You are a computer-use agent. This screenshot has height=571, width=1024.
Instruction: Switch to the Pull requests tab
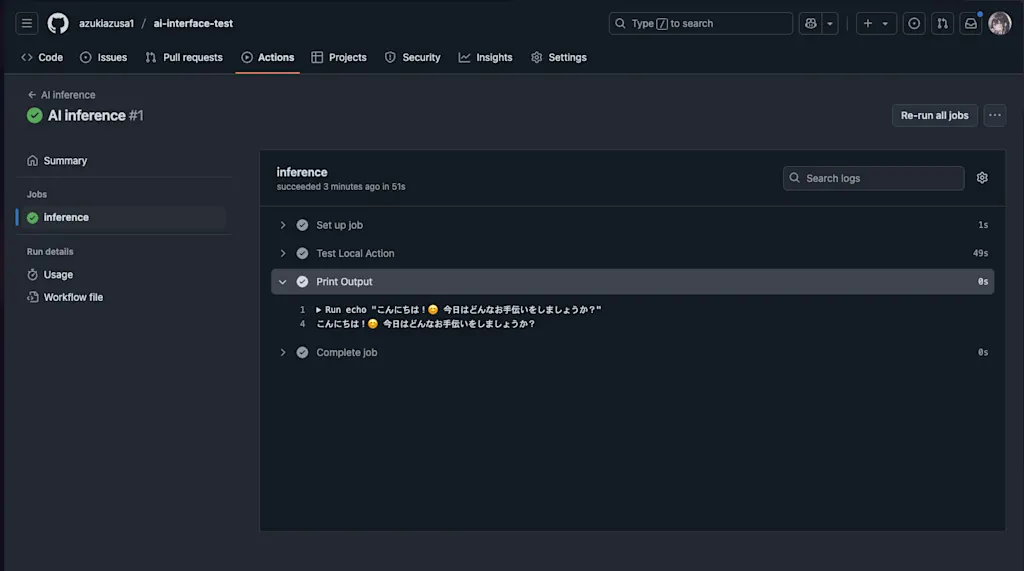click(x=184, y=57)
